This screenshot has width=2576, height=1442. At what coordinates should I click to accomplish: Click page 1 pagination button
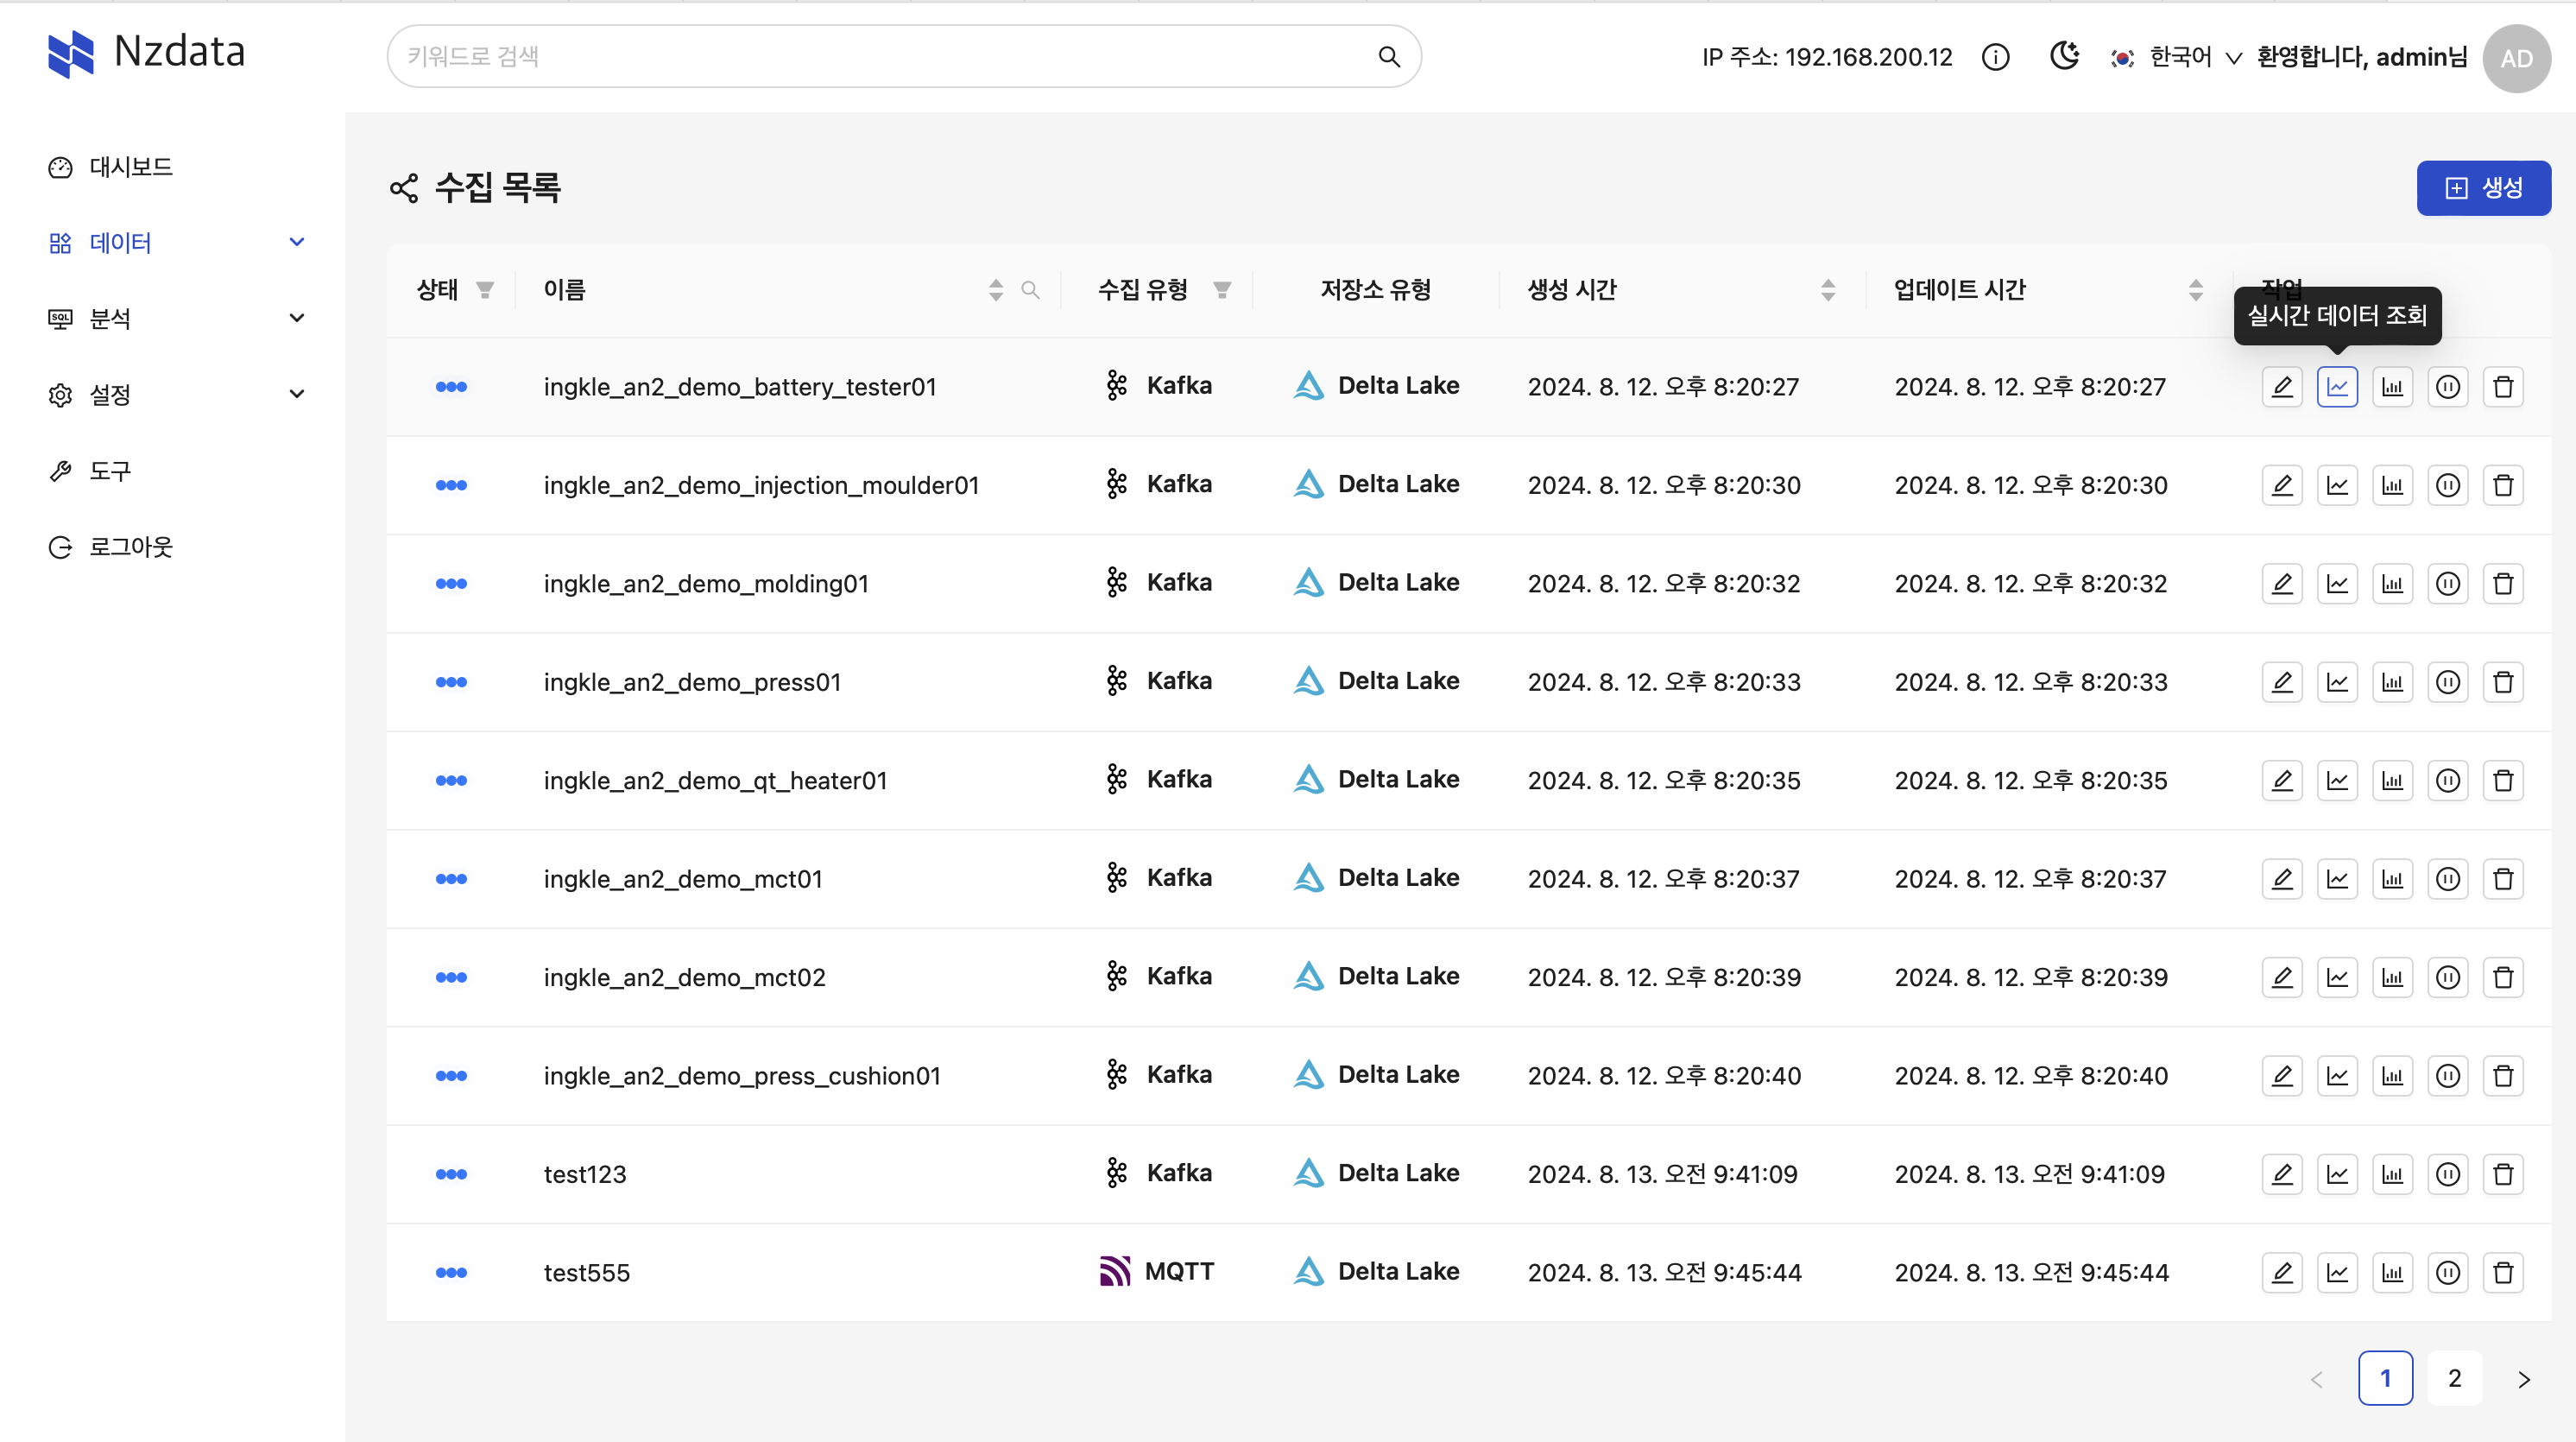coord(2385,1378)
